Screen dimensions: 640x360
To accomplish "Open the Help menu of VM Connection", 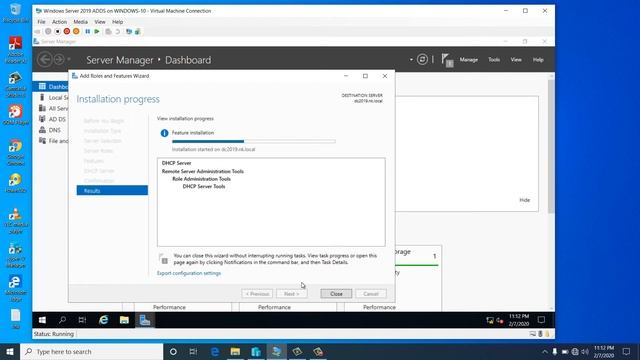I will click(118, 22).
